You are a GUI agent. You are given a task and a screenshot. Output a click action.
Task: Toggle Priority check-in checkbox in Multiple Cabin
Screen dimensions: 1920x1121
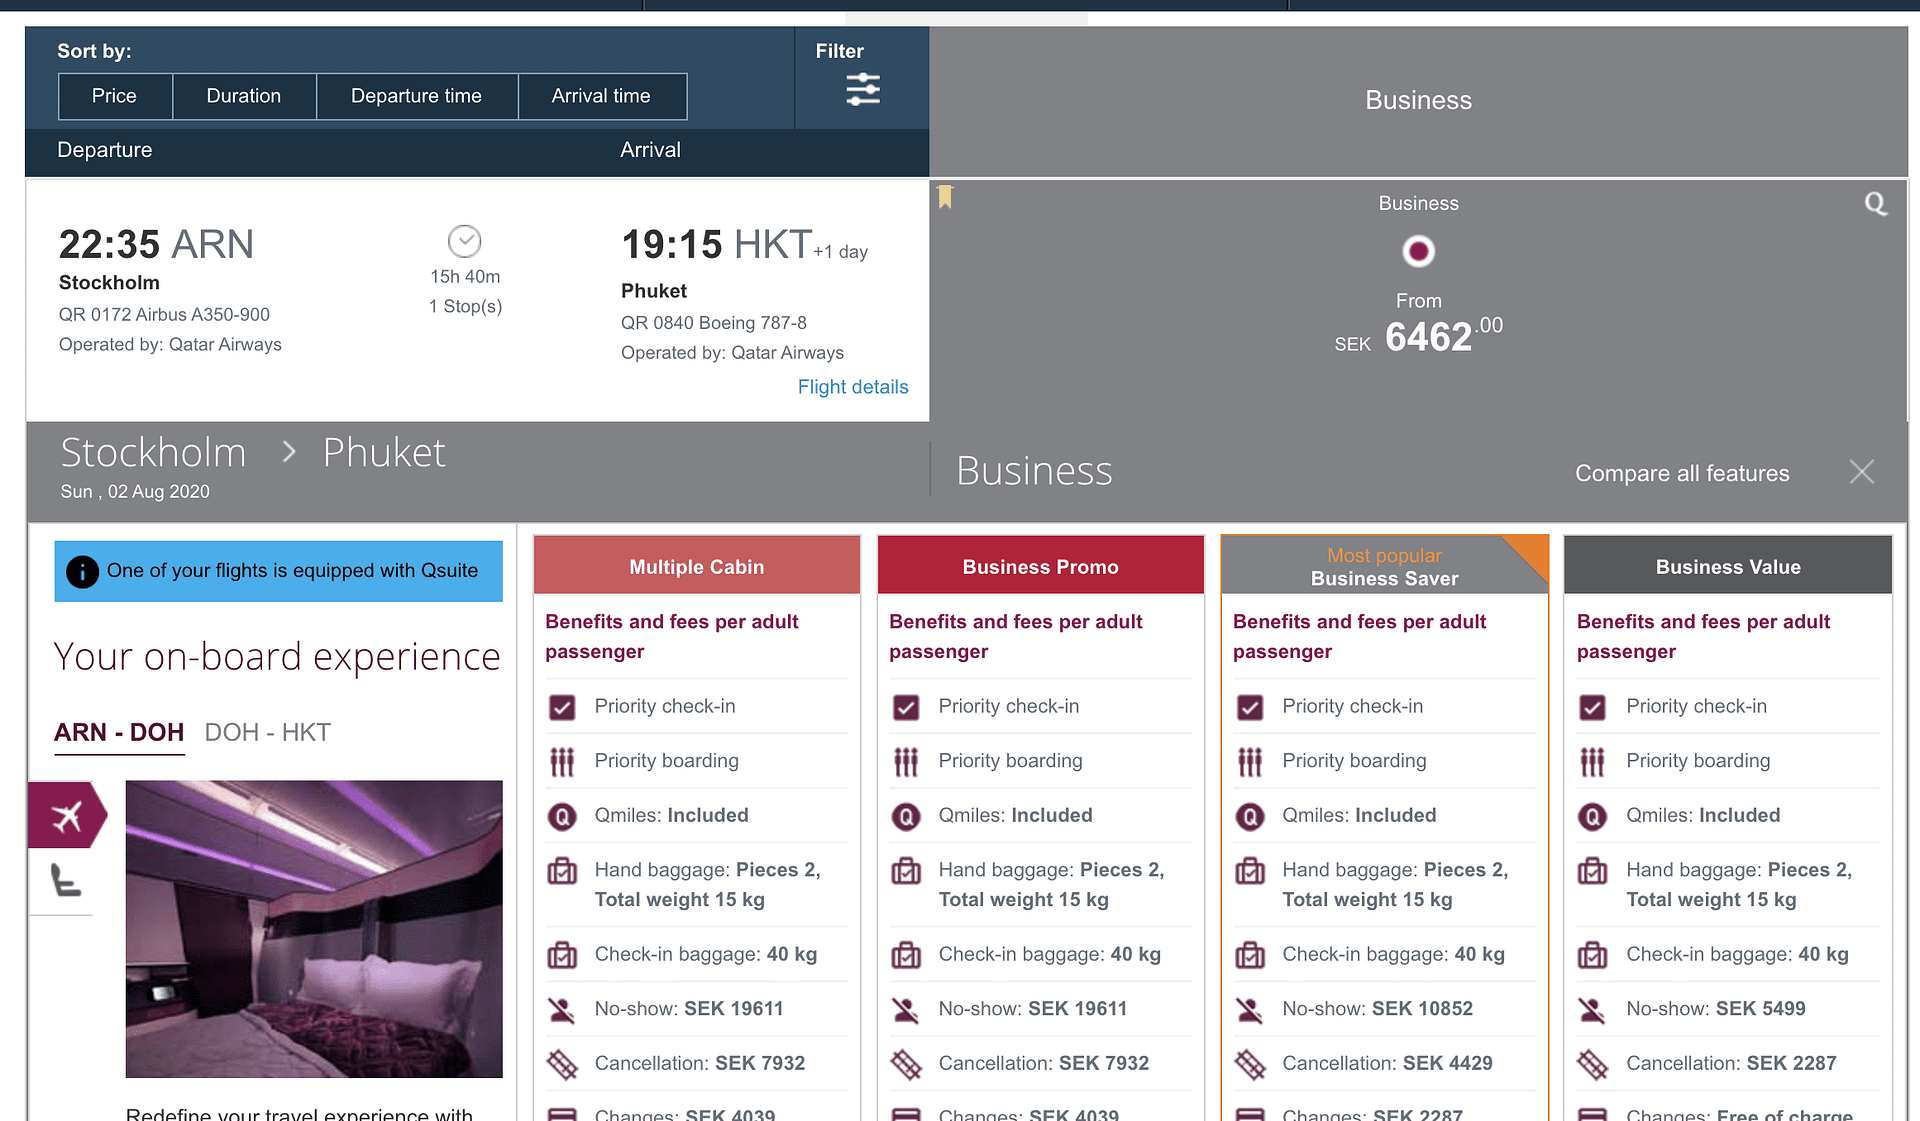562,707
